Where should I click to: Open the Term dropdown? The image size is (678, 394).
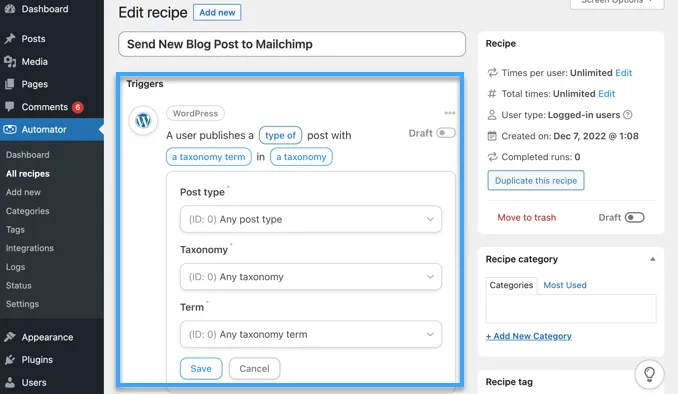coord(311,334)
